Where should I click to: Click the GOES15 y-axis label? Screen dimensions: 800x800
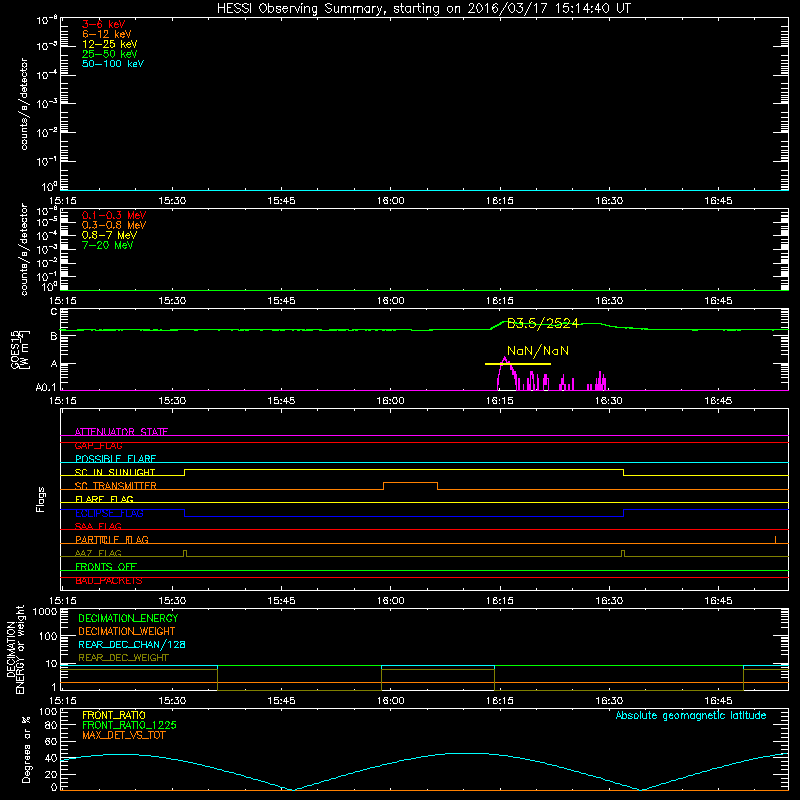click(x=21, y=349)
